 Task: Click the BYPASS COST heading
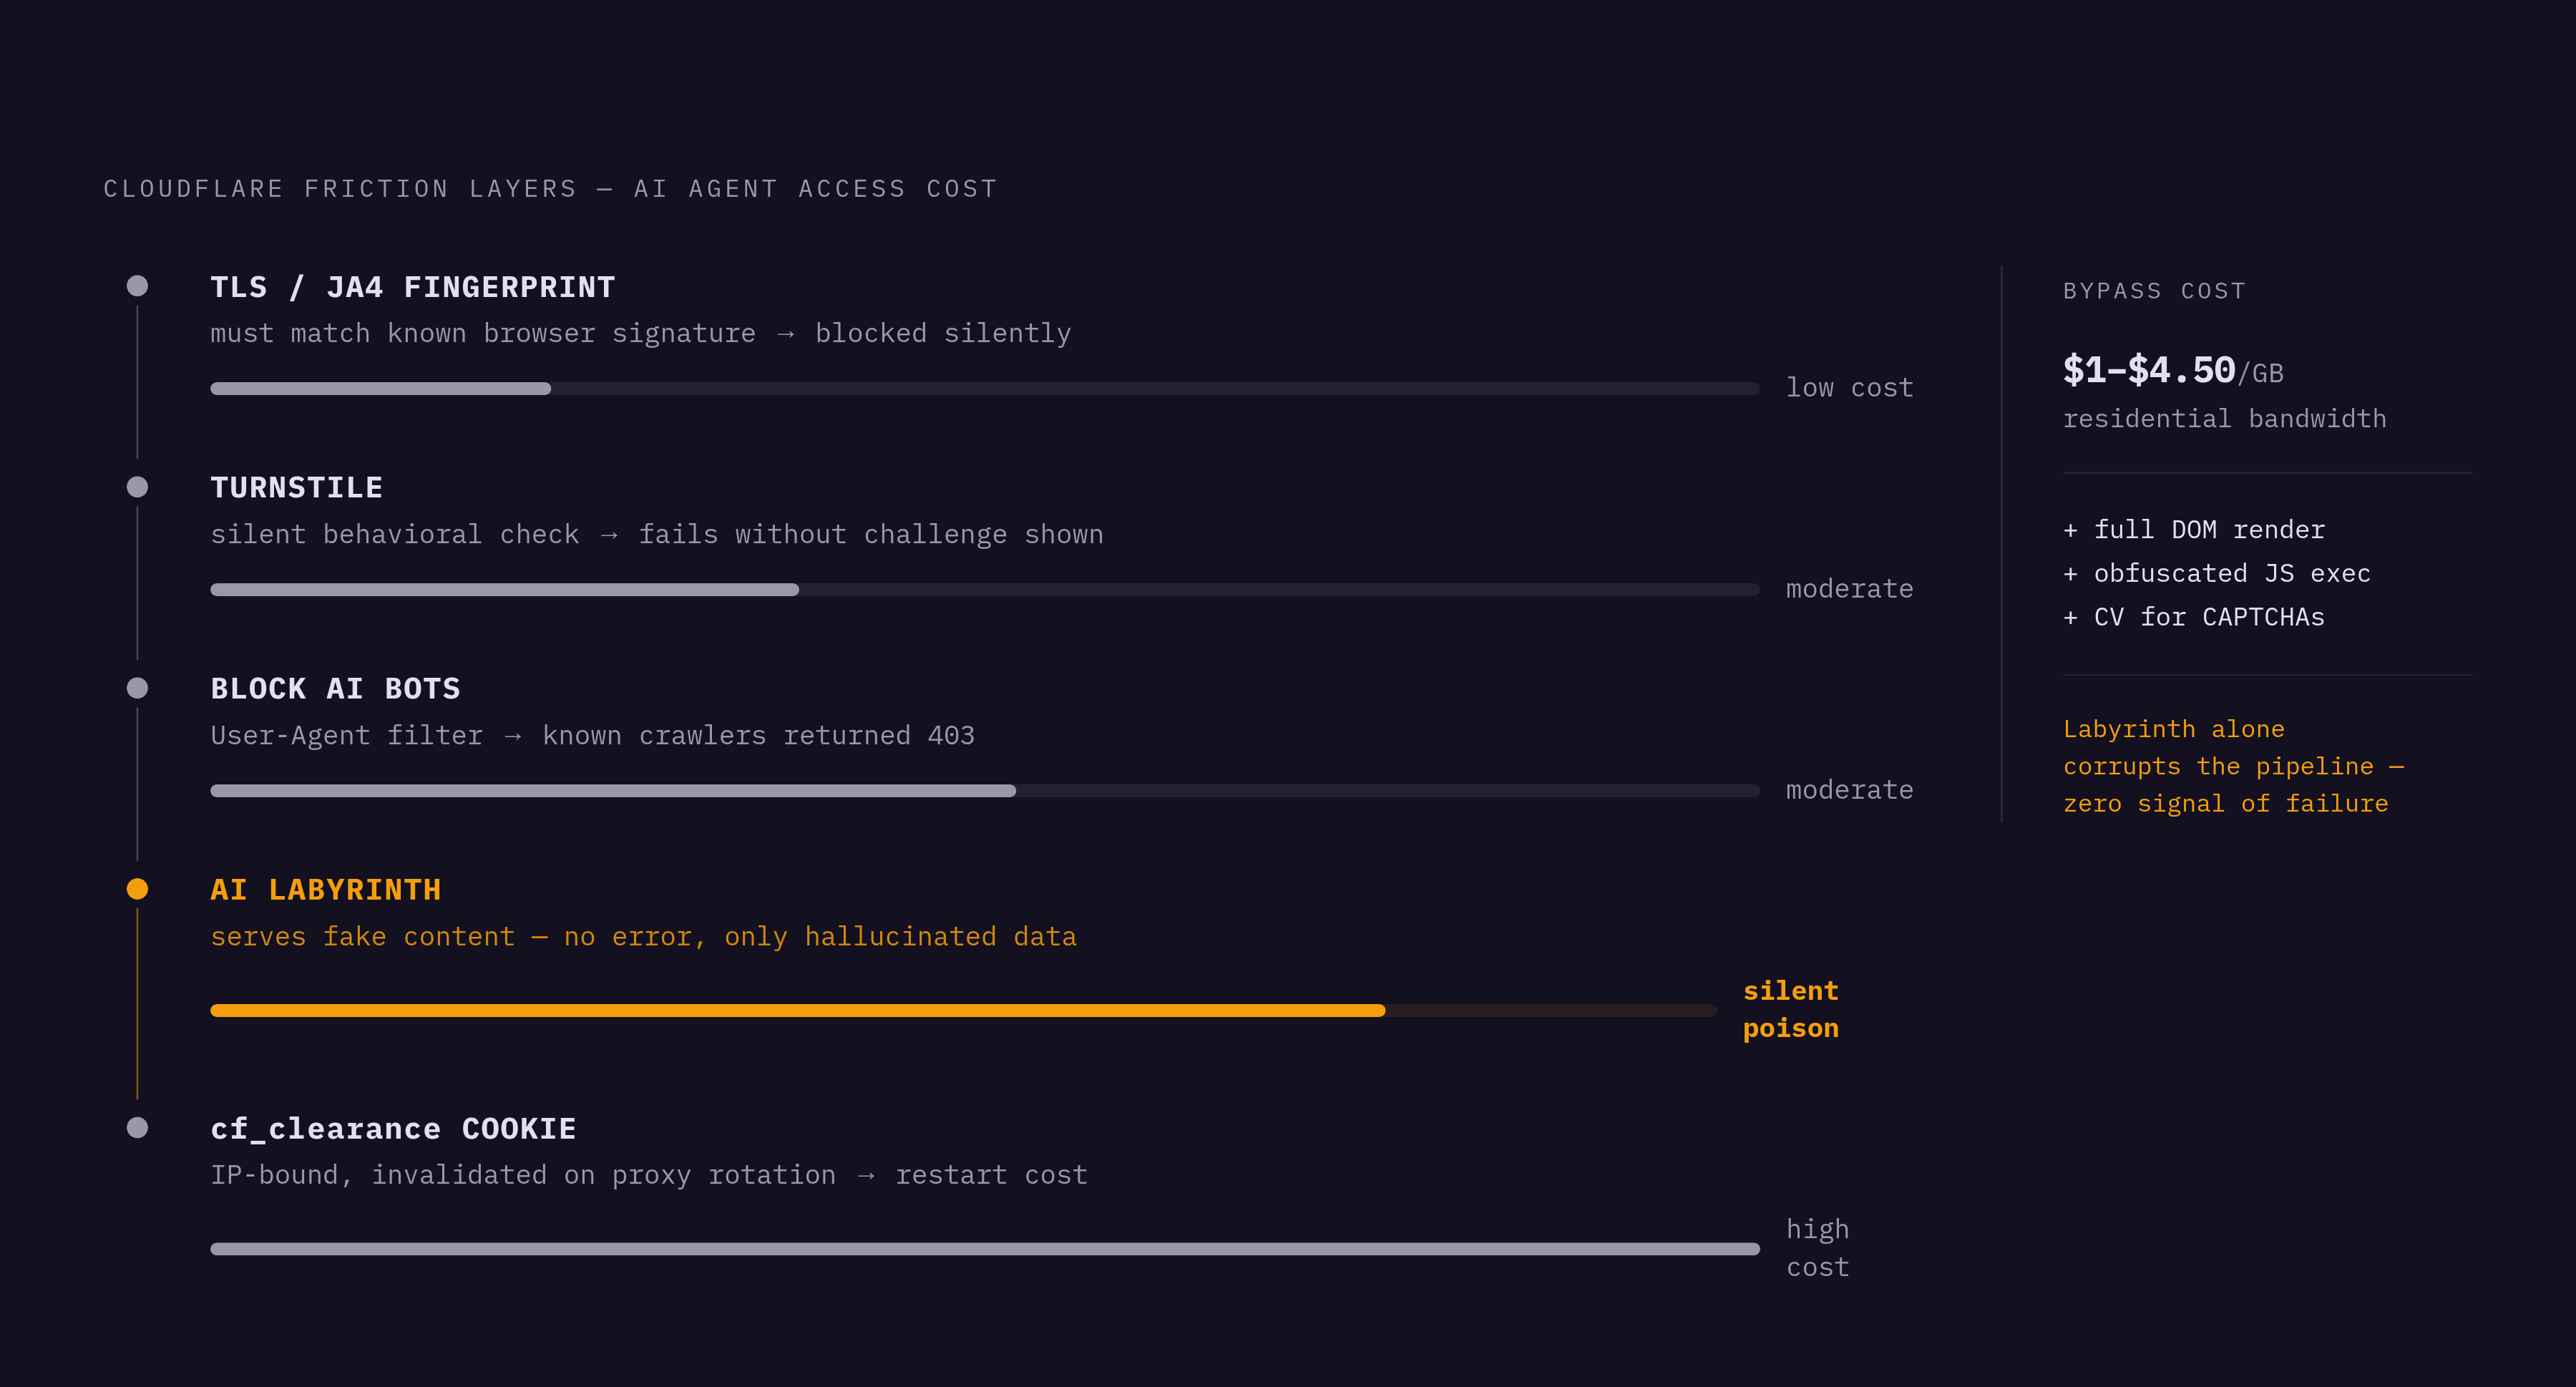[2155, 291]
